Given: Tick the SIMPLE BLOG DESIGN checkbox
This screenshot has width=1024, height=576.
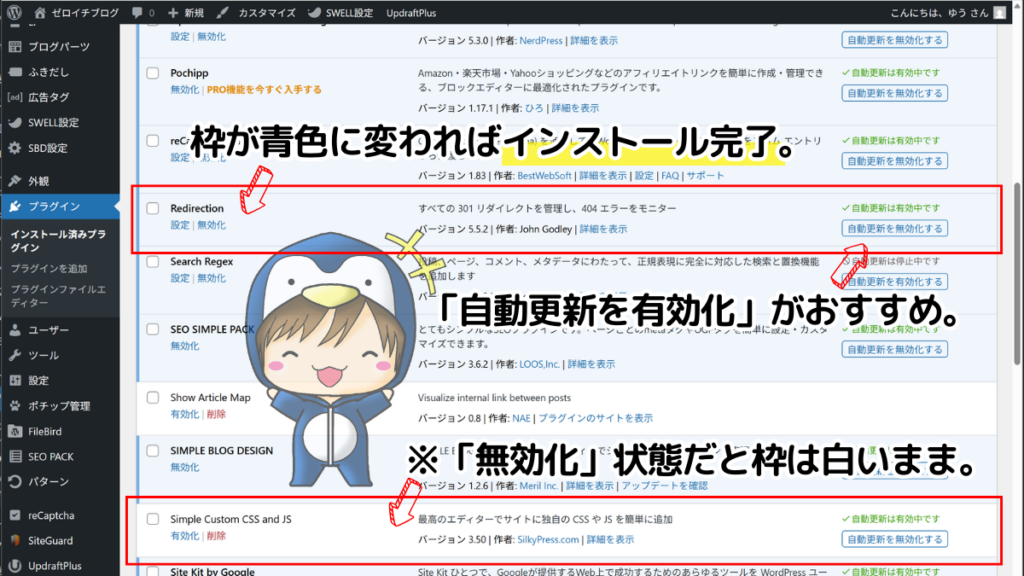Looking at the screenshot, I should click(x=153, y=451).
